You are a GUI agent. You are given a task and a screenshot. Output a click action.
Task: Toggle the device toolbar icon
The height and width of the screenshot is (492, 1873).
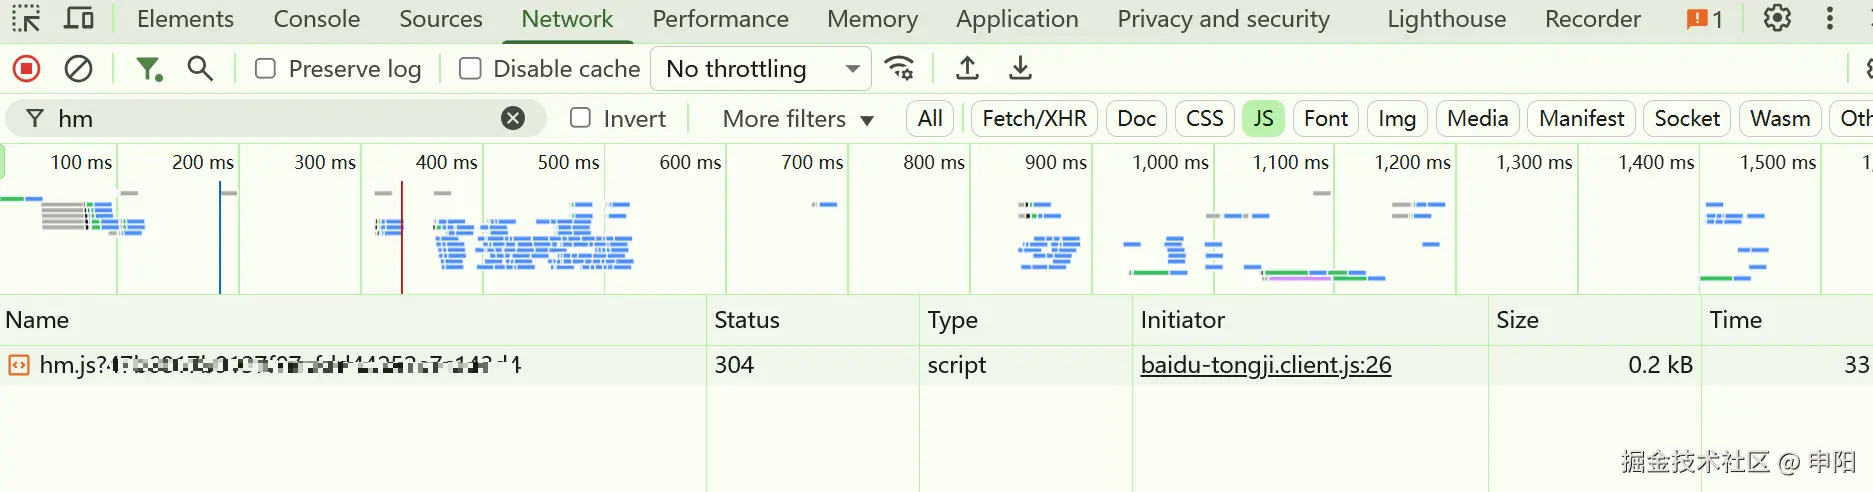coord(78,18)
